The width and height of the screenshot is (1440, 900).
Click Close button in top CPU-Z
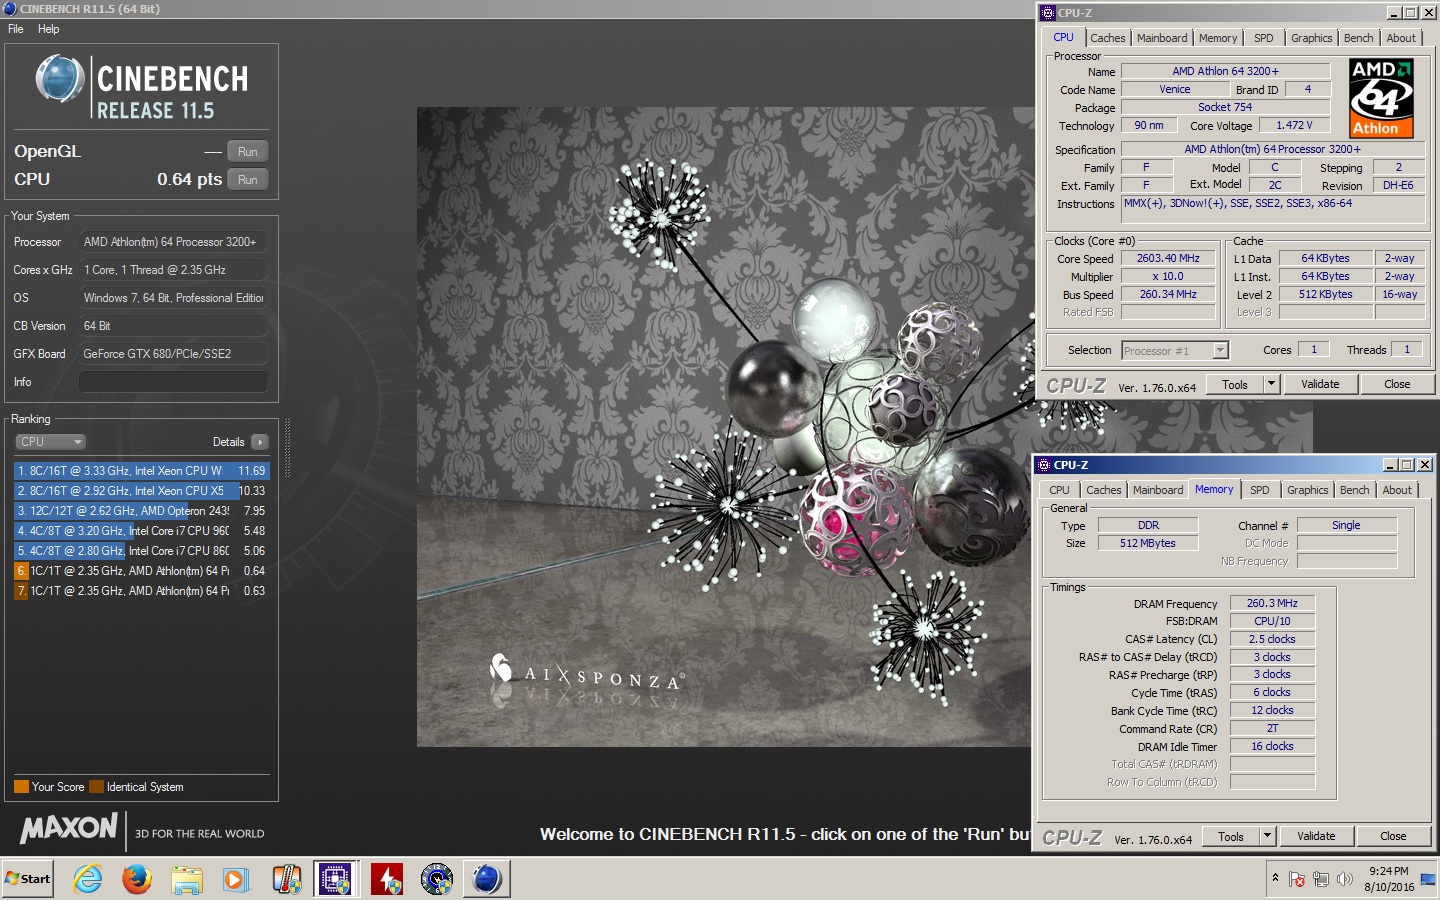tap(1397, 384)
